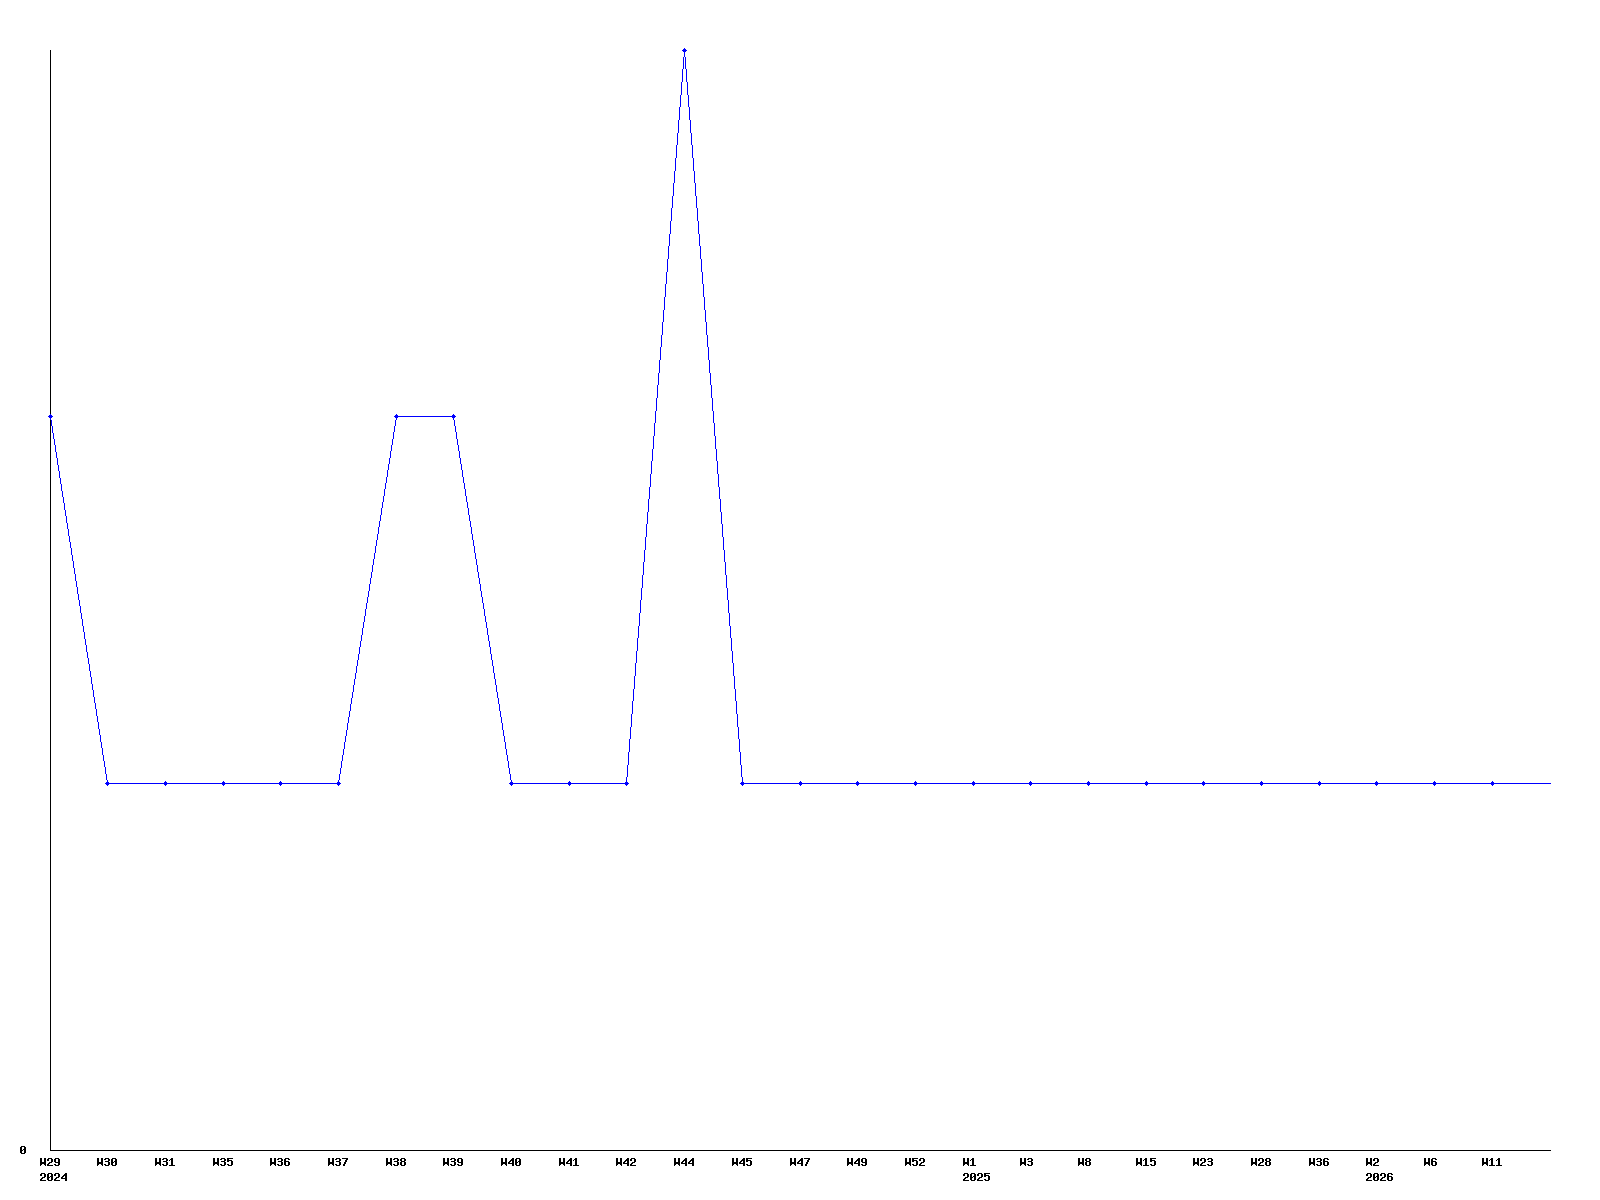This screenshot has width=1600, height=1200.
Task: Click the W11 x-axis label
Action: pos(1491,1162)
